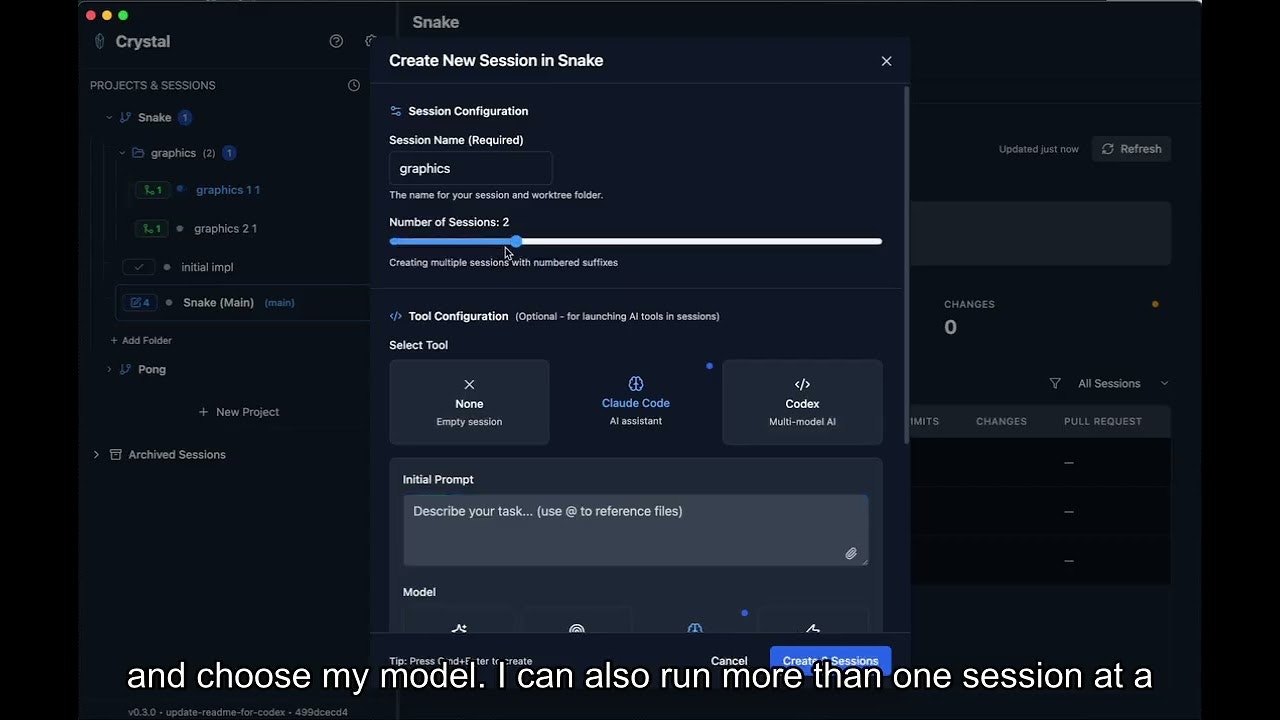This screenshot has width=1280, height=720.
Task: Click inside the Session Name field
Action: [470, 168]
